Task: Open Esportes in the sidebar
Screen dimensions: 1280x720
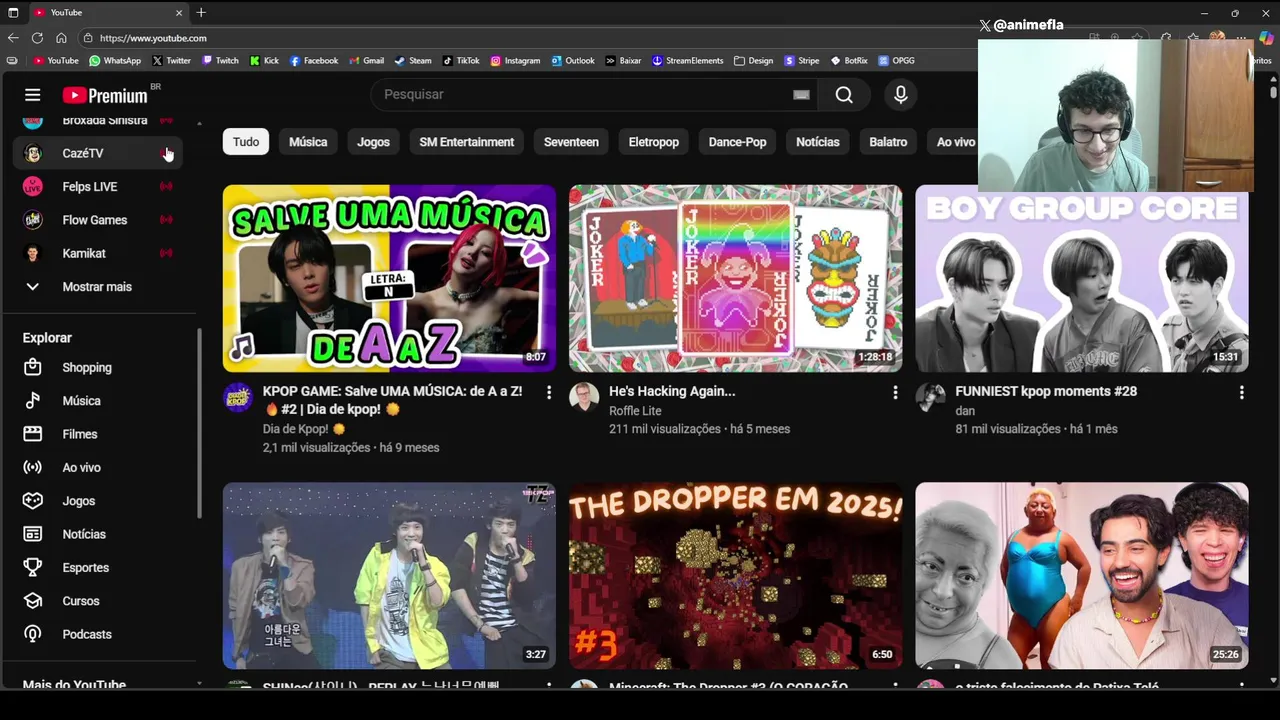Action: (x=100, y=567)
